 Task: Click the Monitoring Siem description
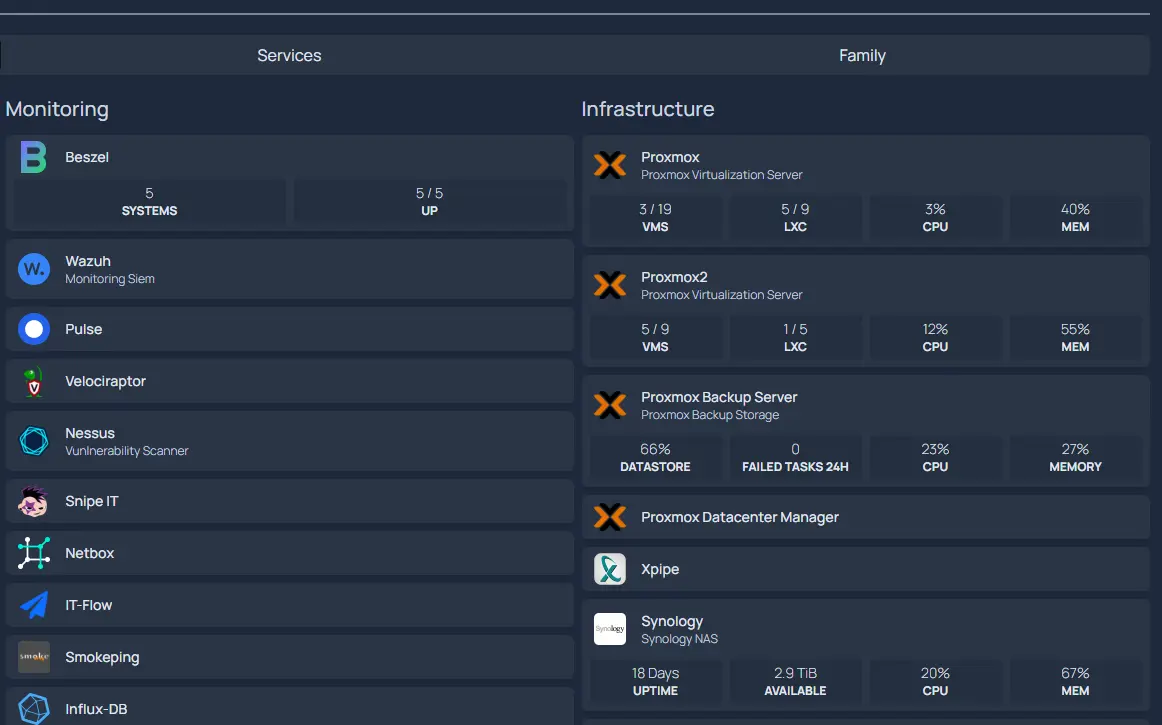110,279
